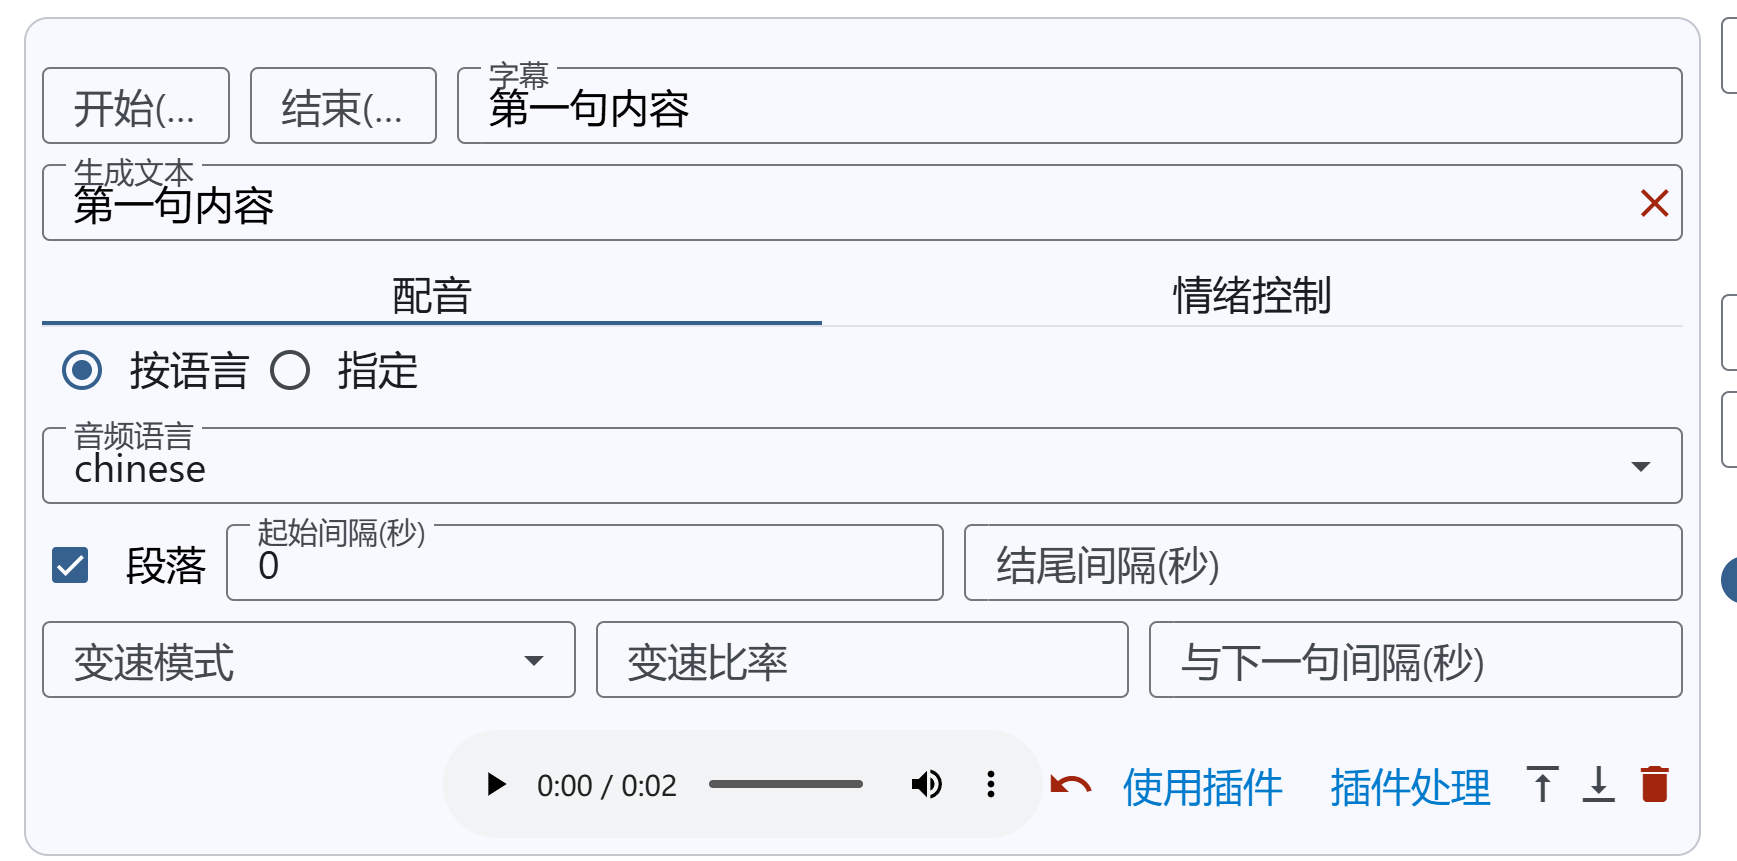1737x861 pixels.
Task: Focus the 结尾间隔(秒) input field
Action: point(1322,564)
